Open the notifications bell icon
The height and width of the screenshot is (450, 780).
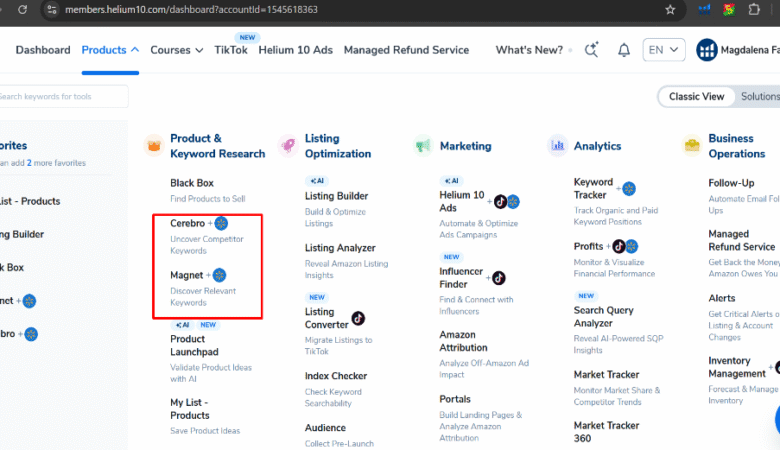[x=624, y=50]
